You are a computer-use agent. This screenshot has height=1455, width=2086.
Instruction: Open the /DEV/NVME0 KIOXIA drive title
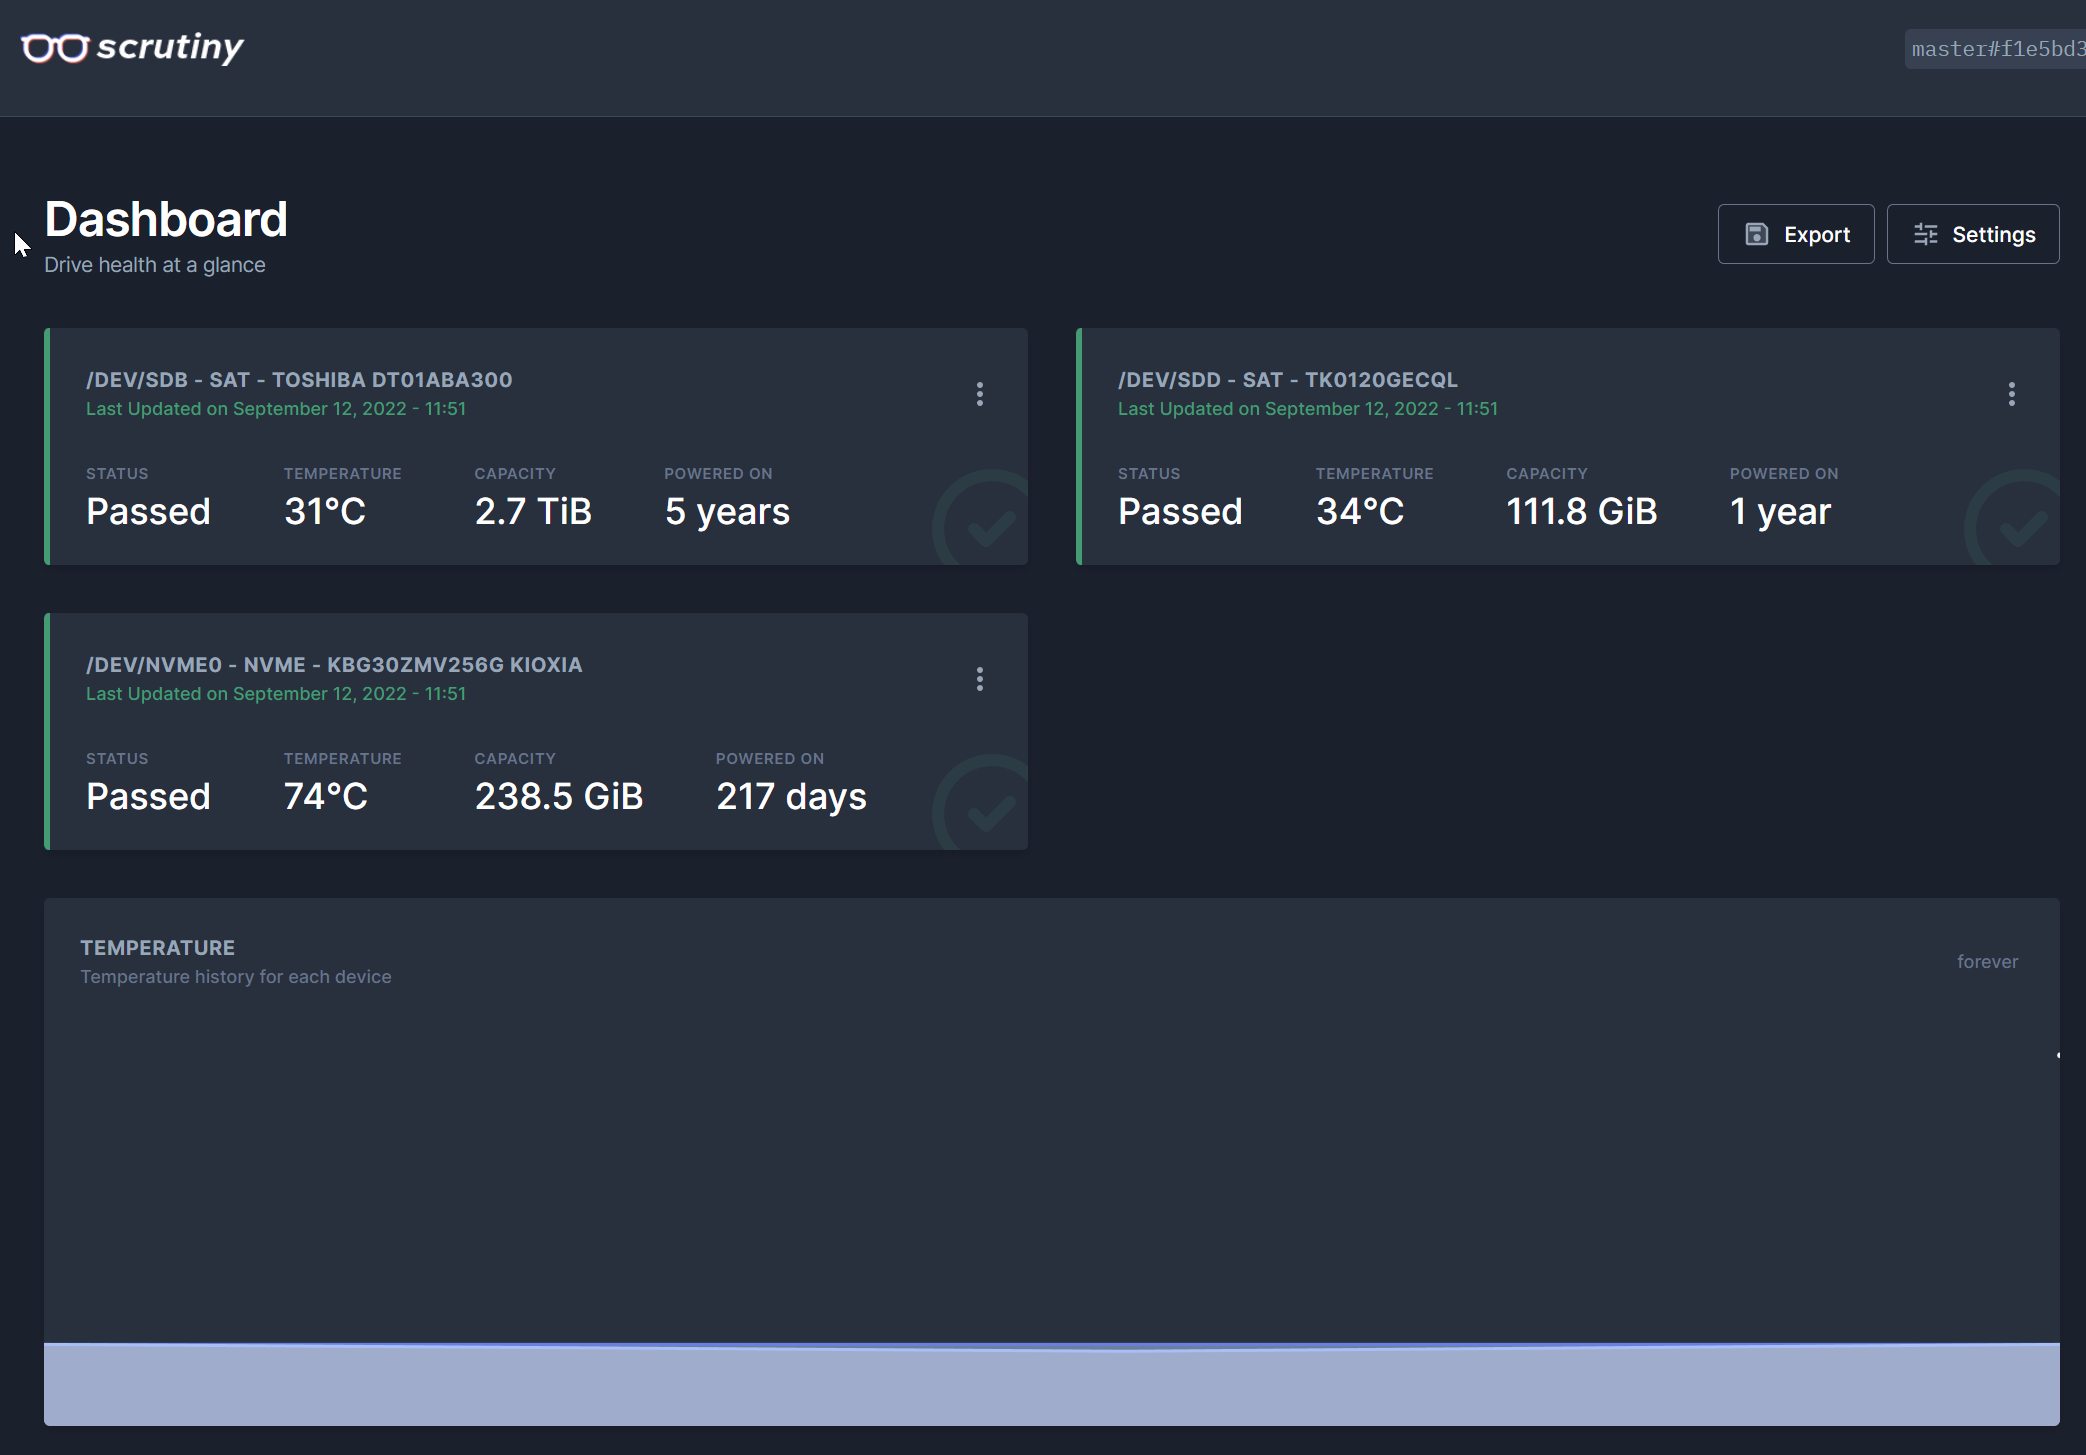pos(334,665)
